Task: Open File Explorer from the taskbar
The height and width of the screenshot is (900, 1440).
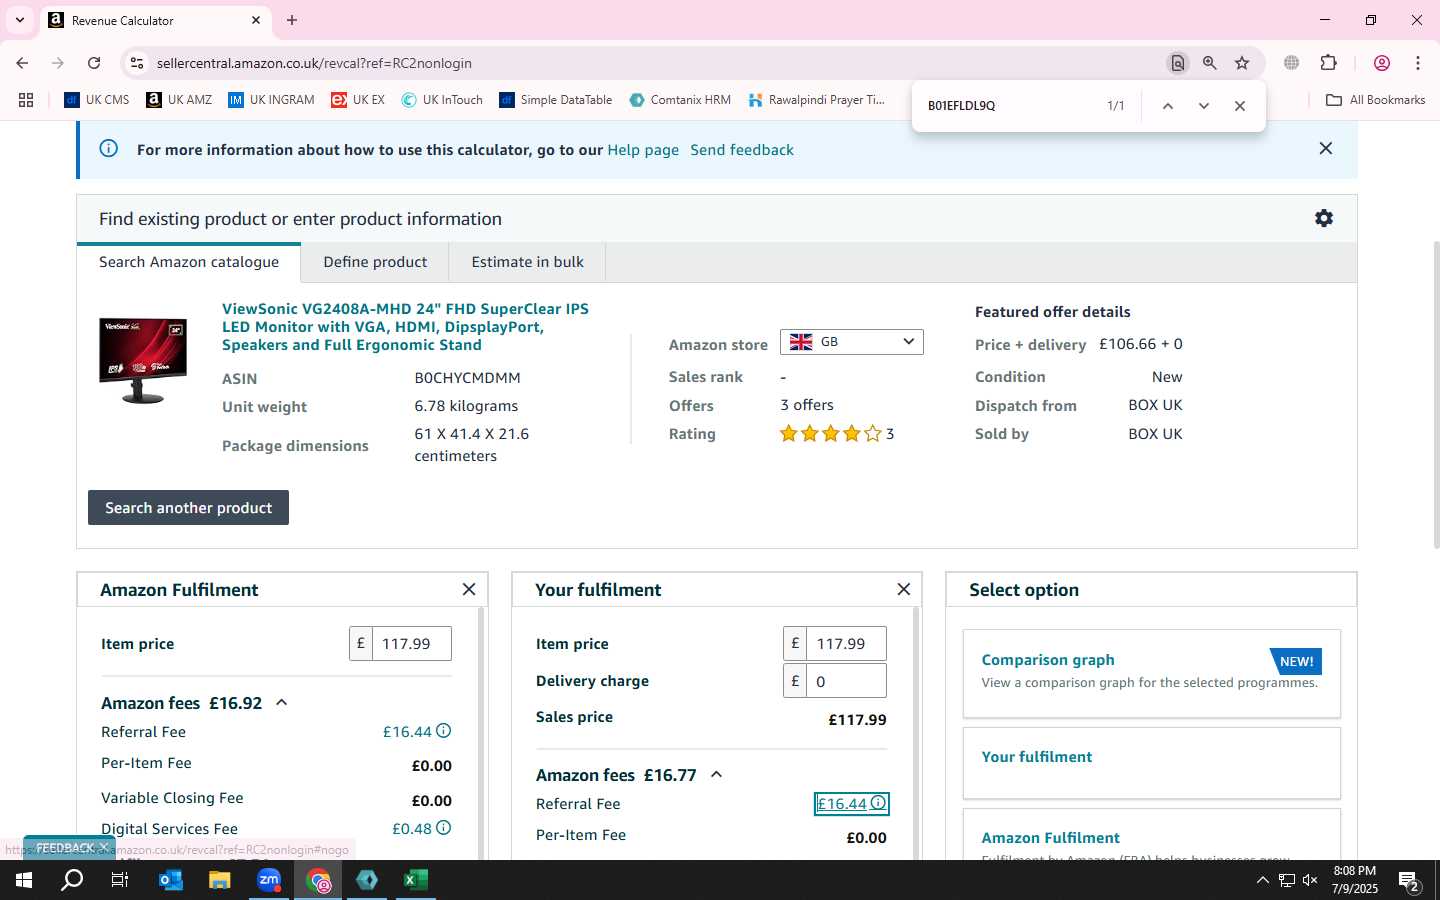Action: [220, 880]
